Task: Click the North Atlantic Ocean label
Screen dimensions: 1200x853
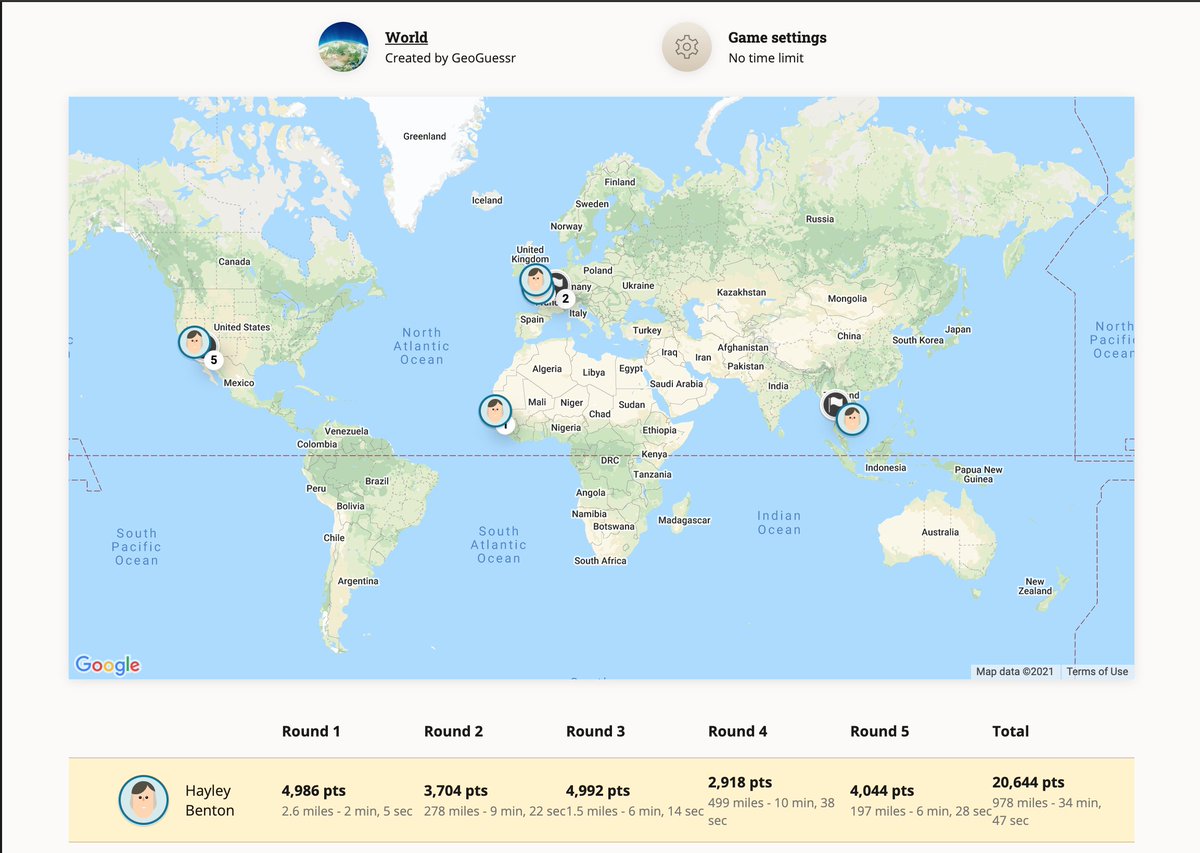Action: pyautogui.click(x=422, y=346)
